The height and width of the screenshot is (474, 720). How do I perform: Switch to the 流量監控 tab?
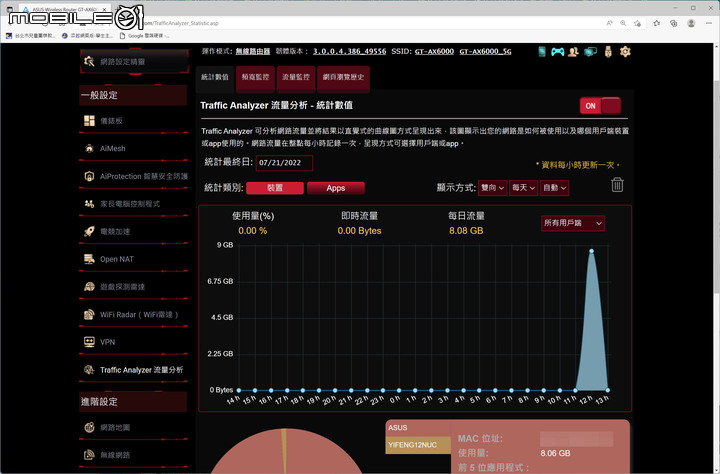click(296, 77)
